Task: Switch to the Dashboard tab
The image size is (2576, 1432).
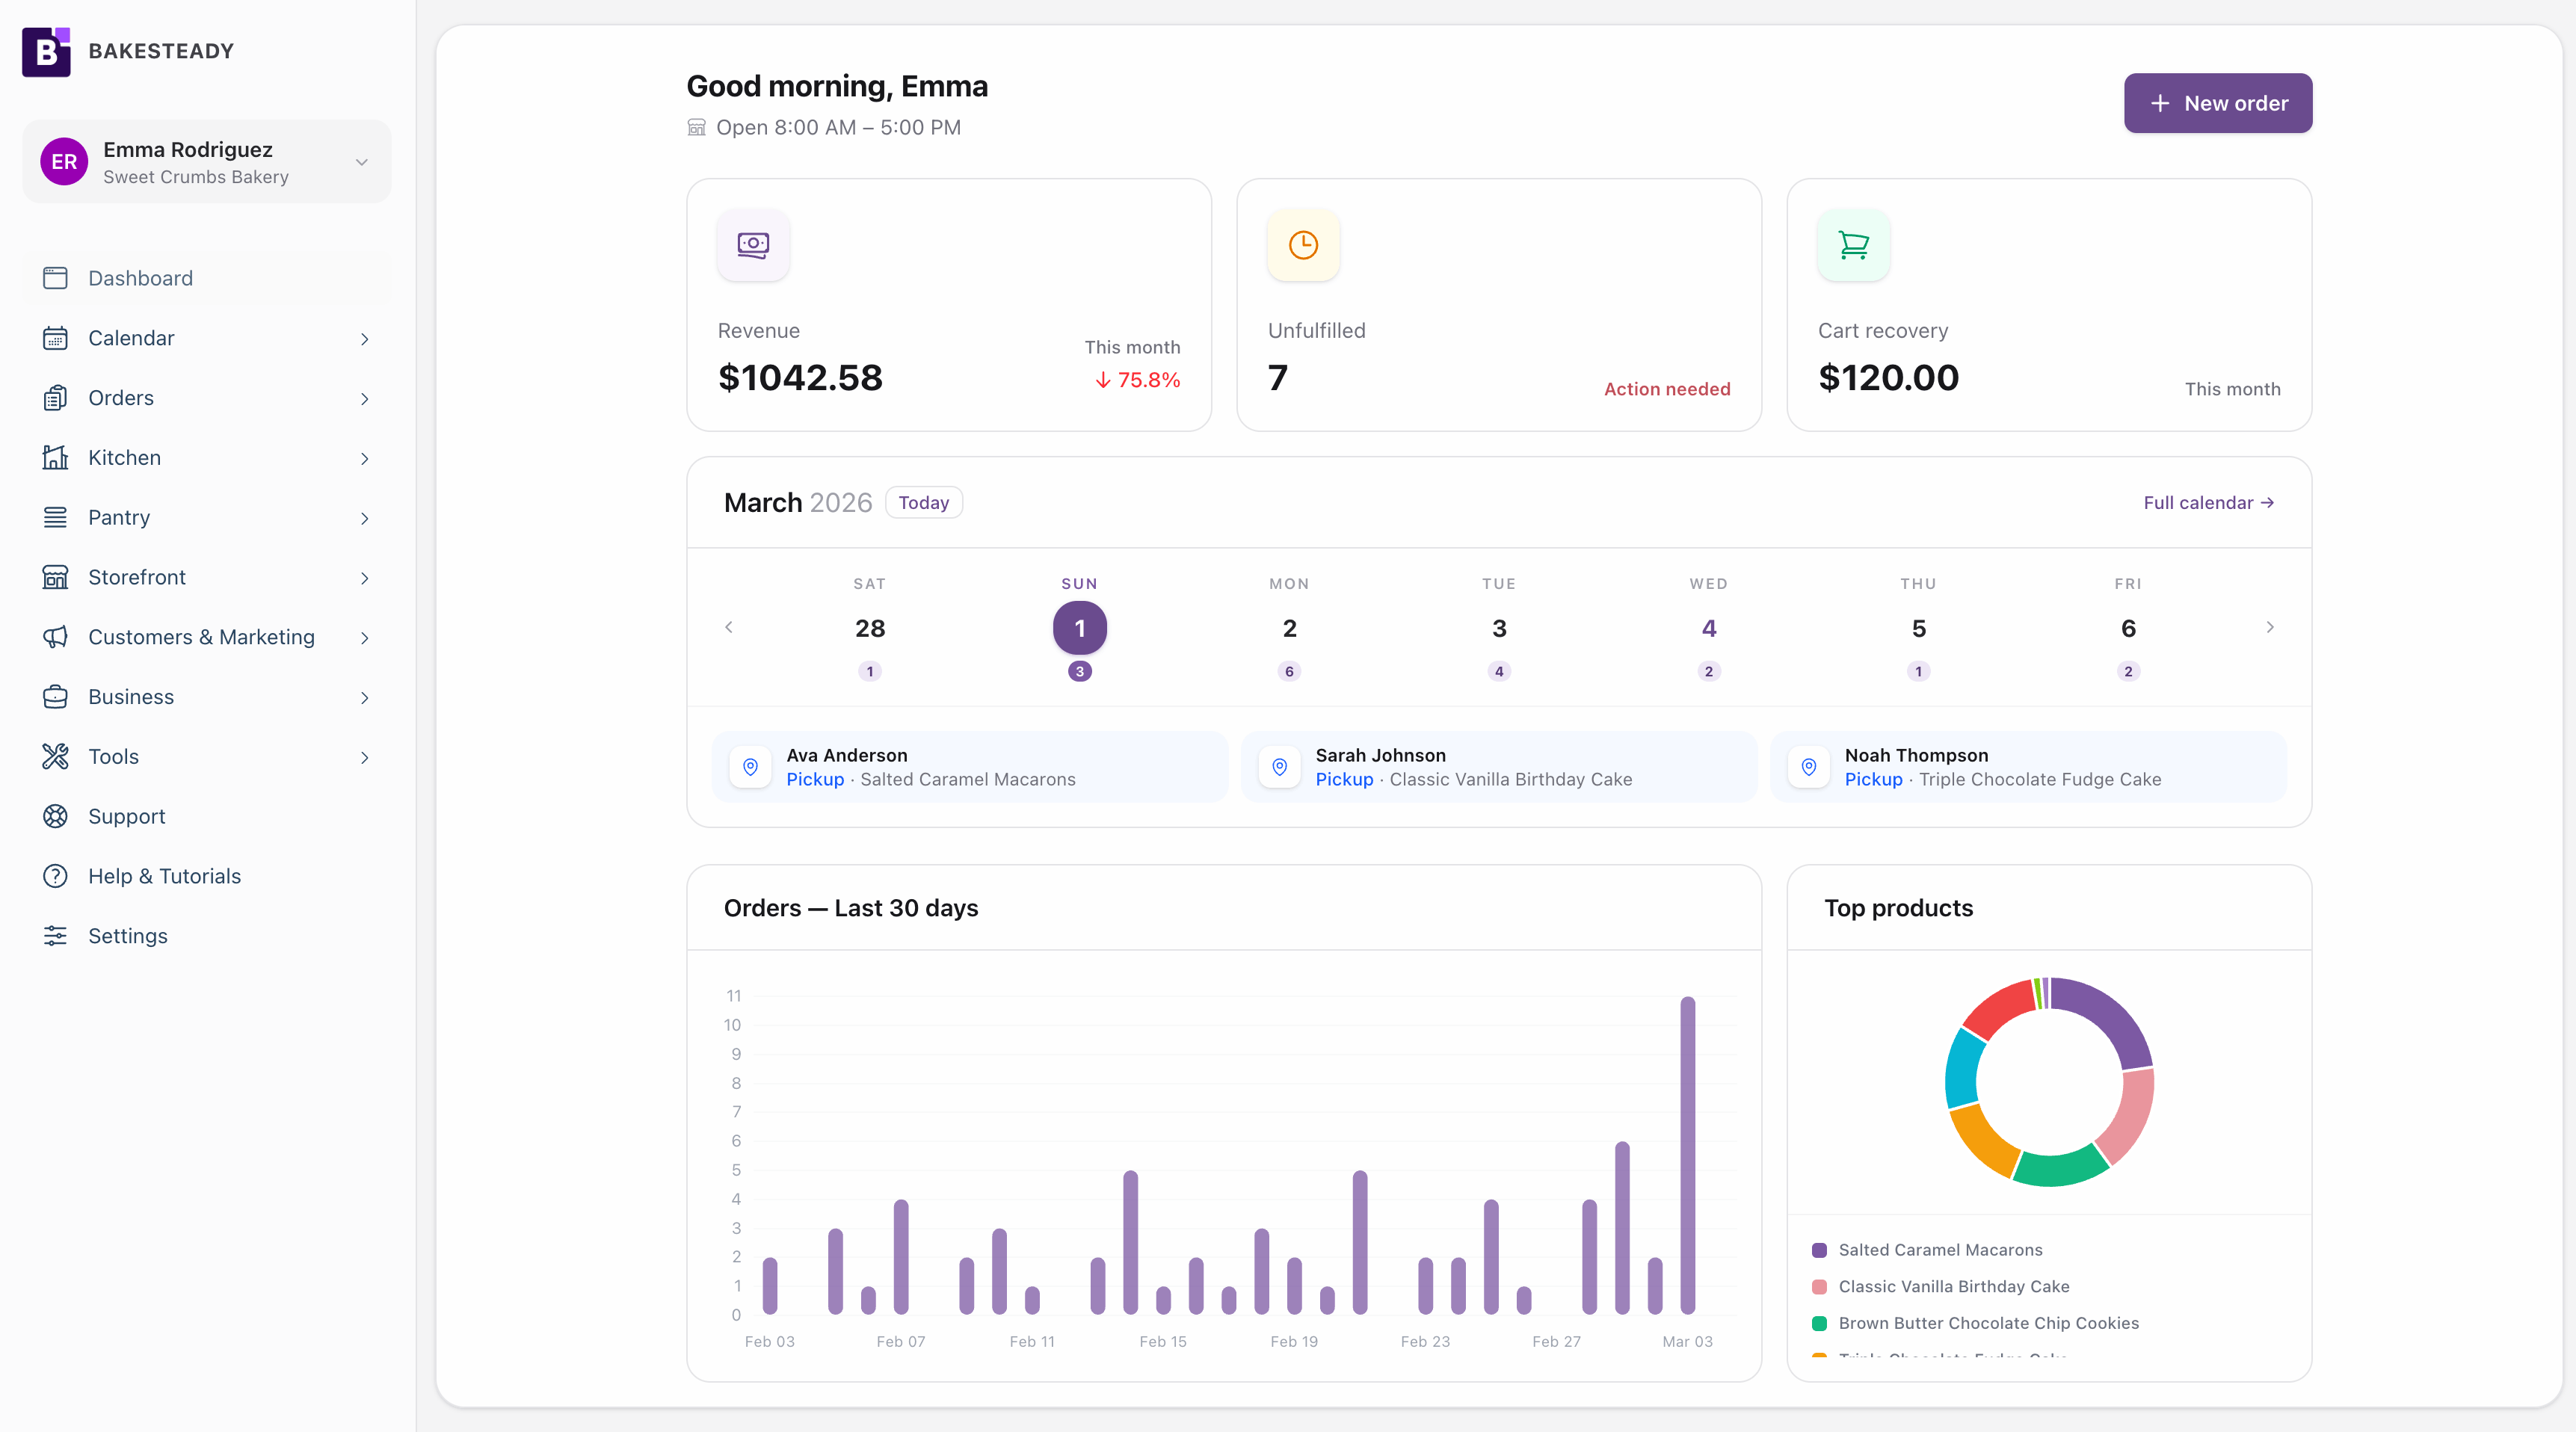Action: pyautogui.click(x=140, y=278)
